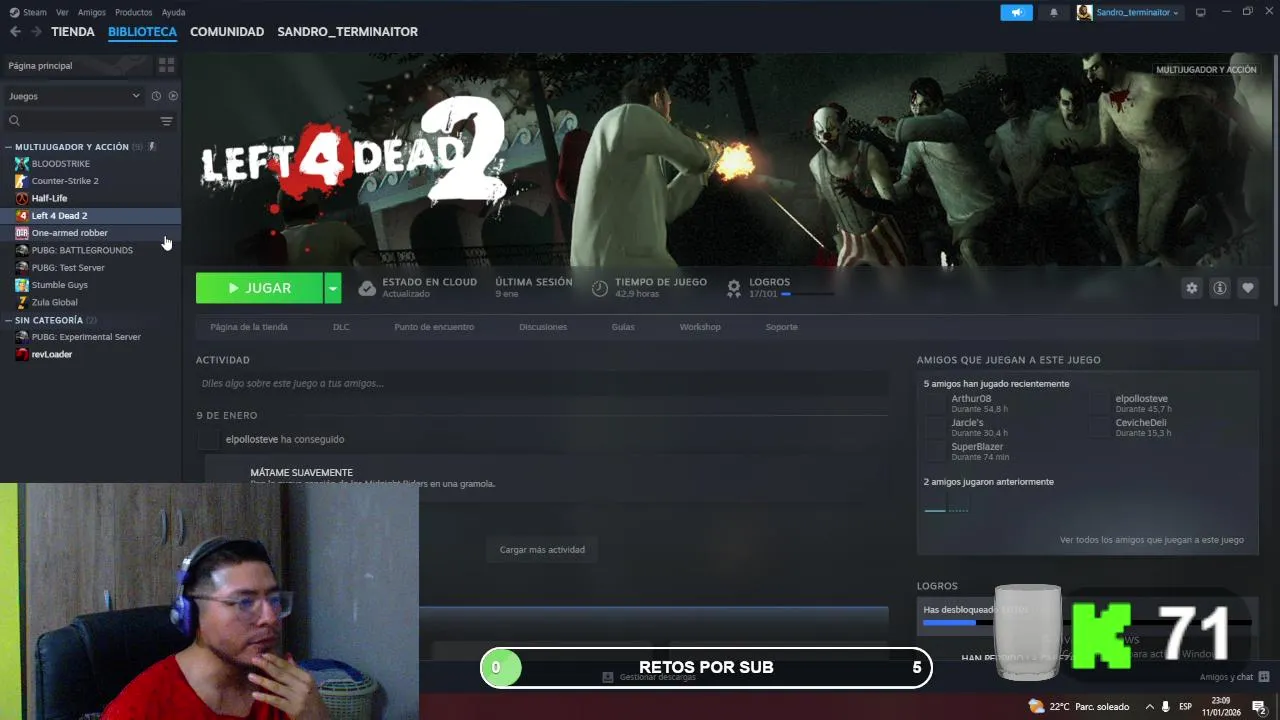Click the play time clock icon
Viewport: 1280px width, 720px height.
tap(600, 288)
